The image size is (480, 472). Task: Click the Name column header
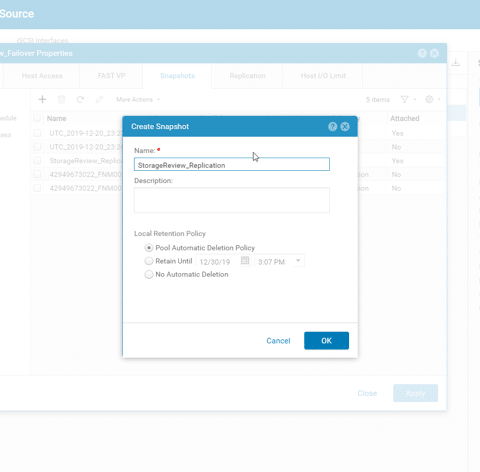click(56, 118)
